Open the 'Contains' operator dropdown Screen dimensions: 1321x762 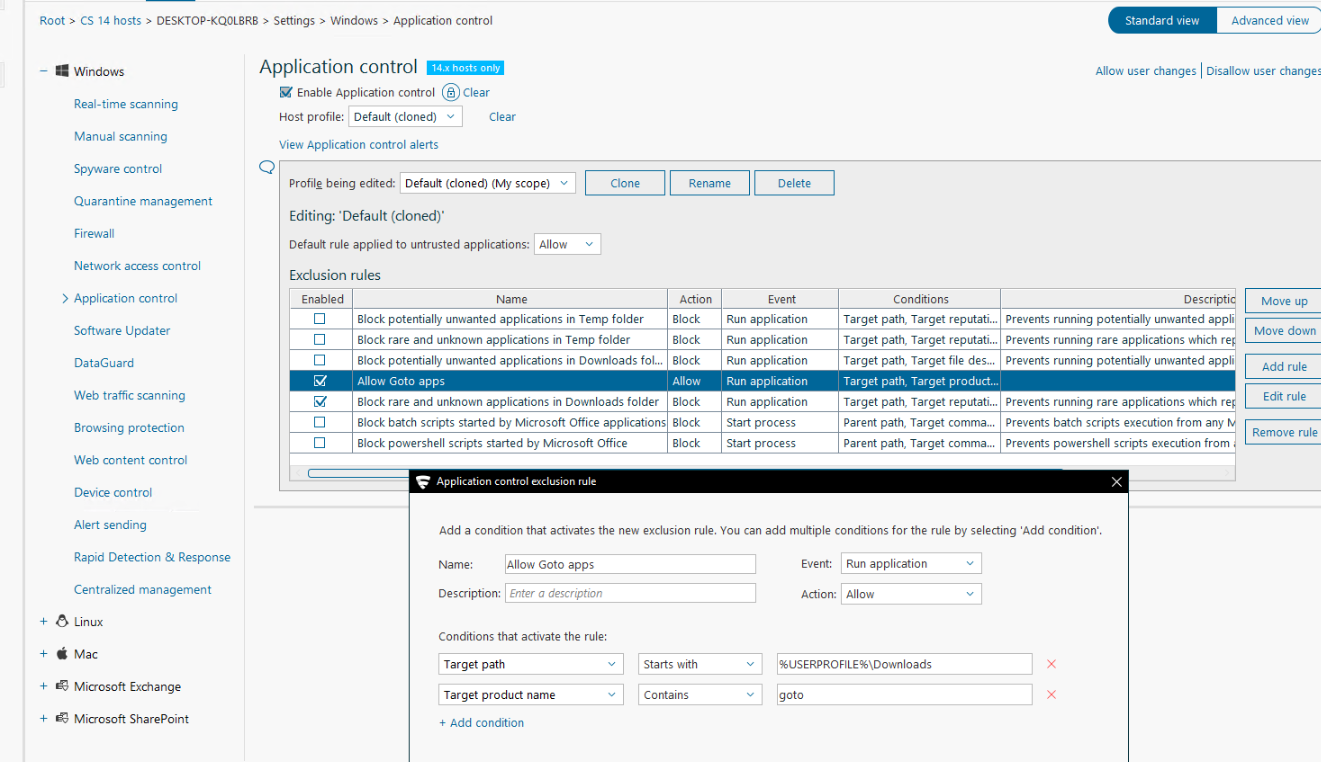pyautogui.click(x=701, y=695)
